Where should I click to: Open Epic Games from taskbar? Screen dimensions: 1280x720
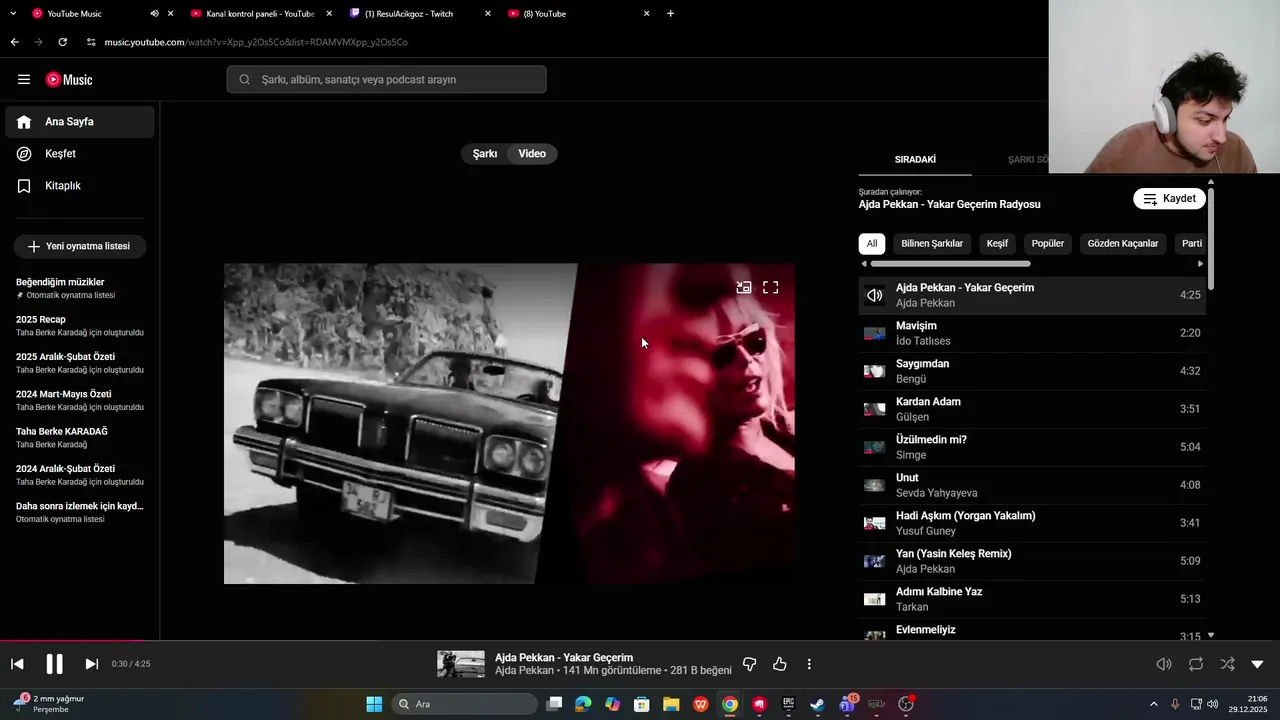(x=788, y=704)
